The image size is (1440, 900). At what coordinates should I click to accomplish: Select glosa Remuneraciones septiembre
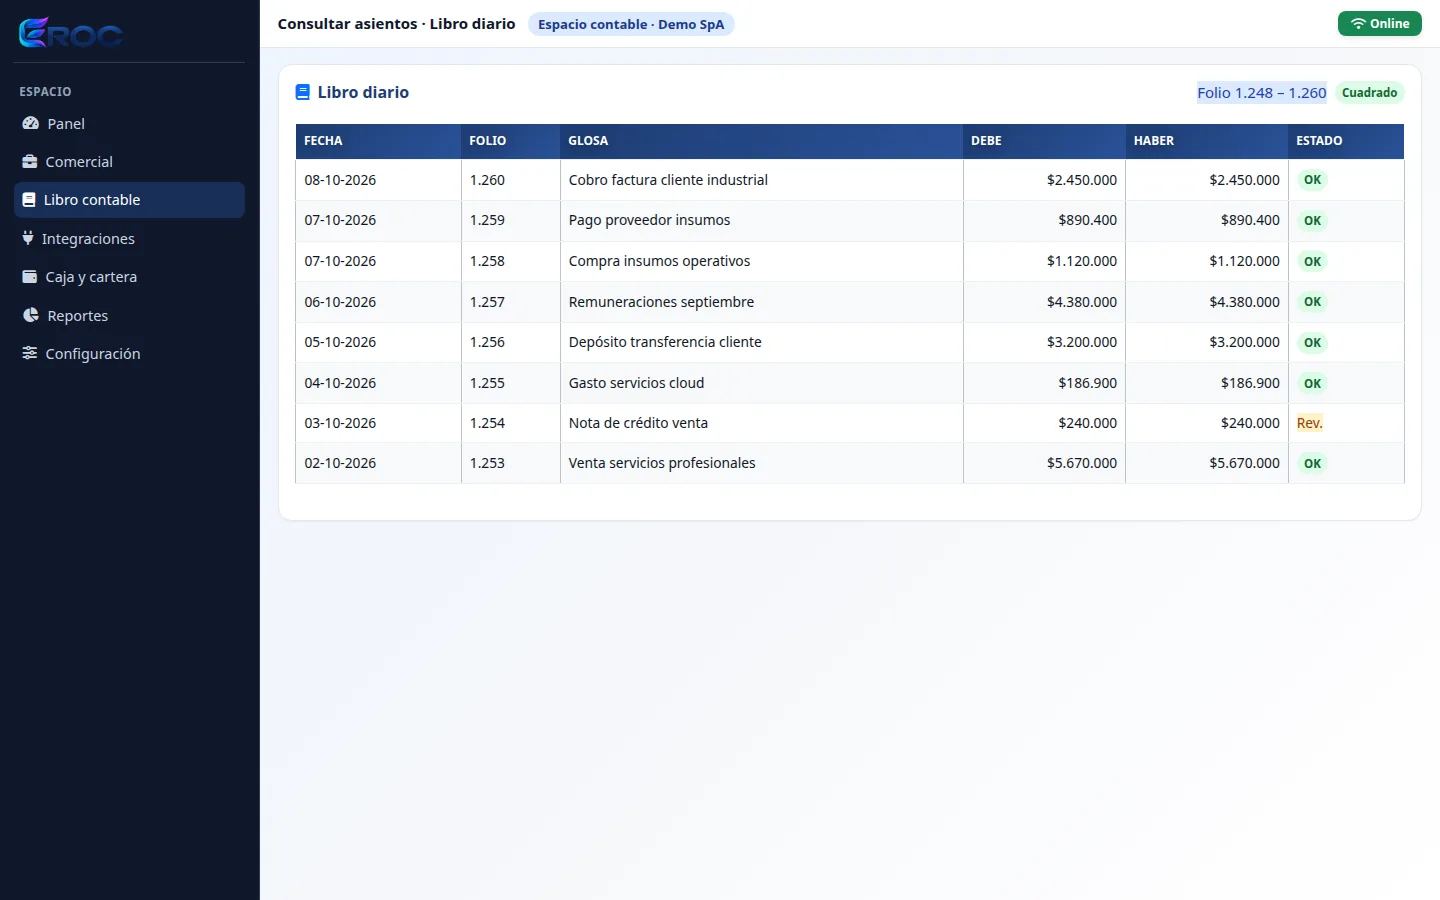[661, 302]
